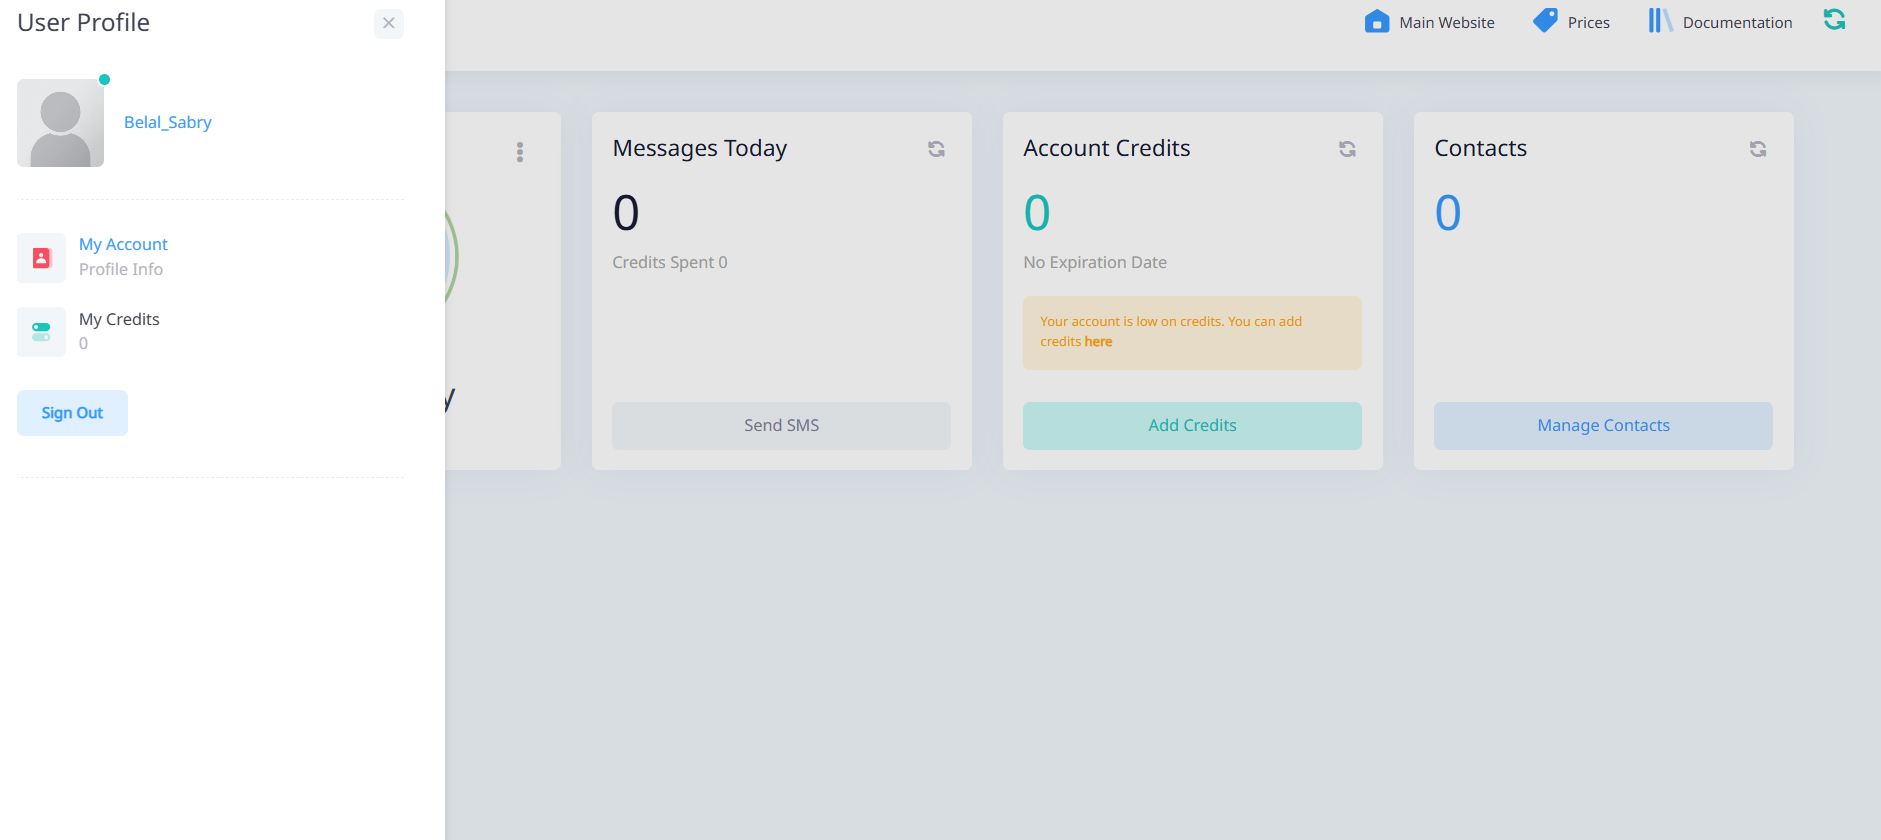This screenshot has height=840, width=1881.
Task: Open the three-dot card options menu
Action: point(520,152)
